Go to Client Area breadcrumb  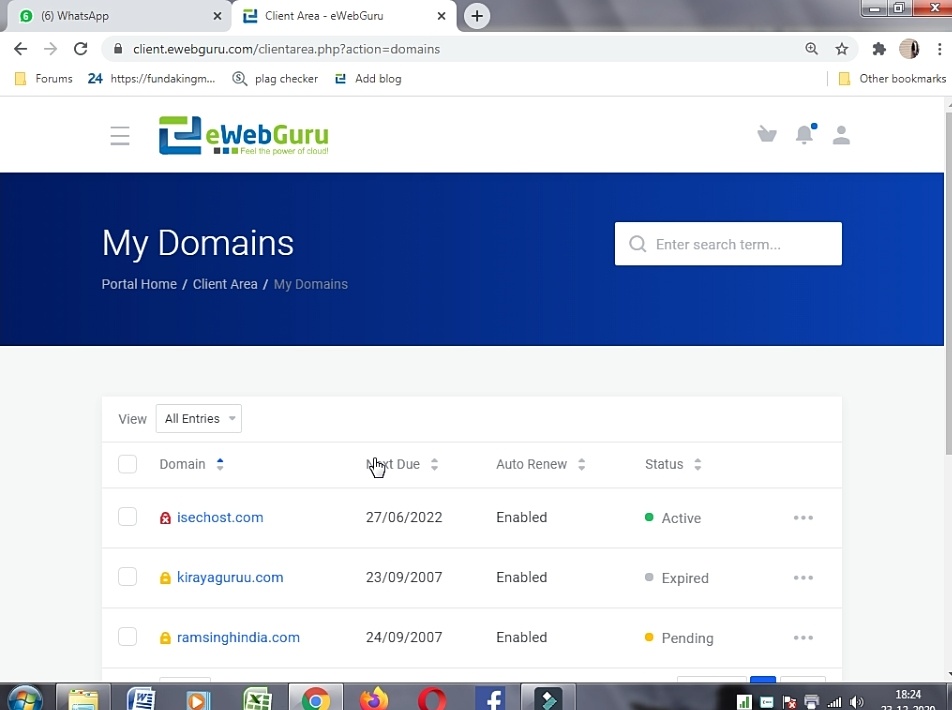pos(225,284)
